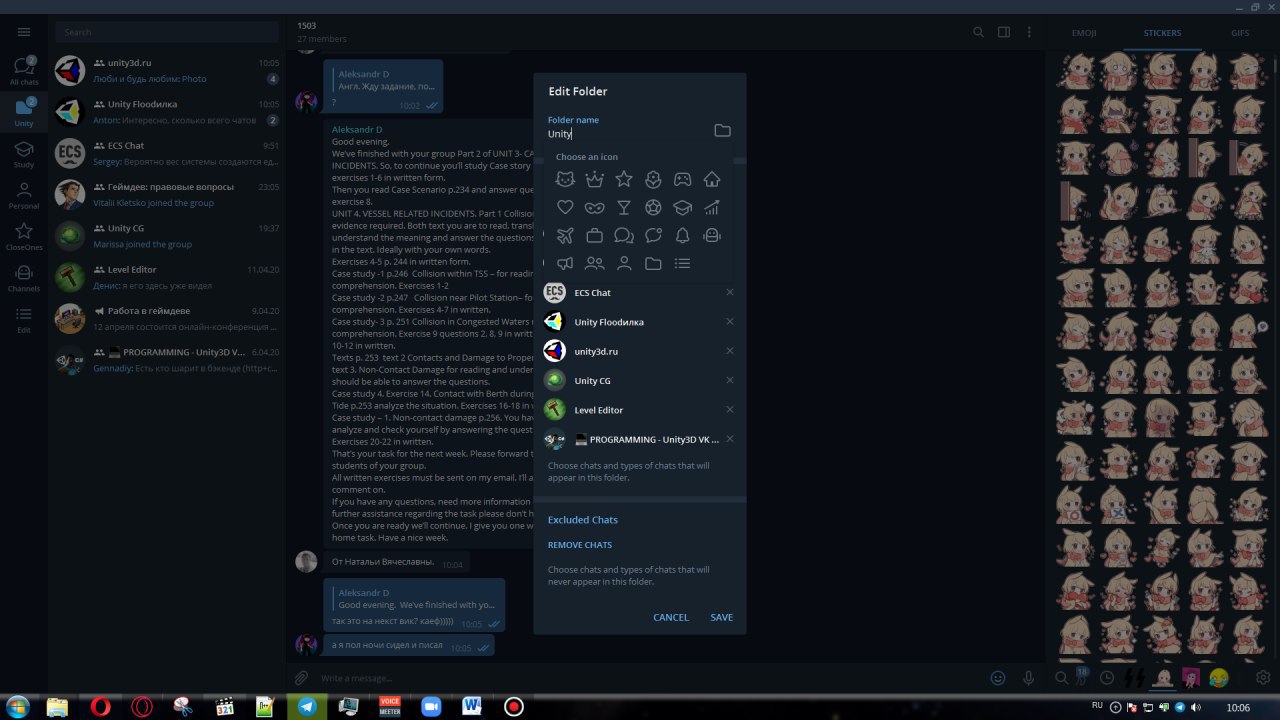Search stickers with magnifier icon
The width and height of the screenshot is (1280, 720).
(1062, 678)
